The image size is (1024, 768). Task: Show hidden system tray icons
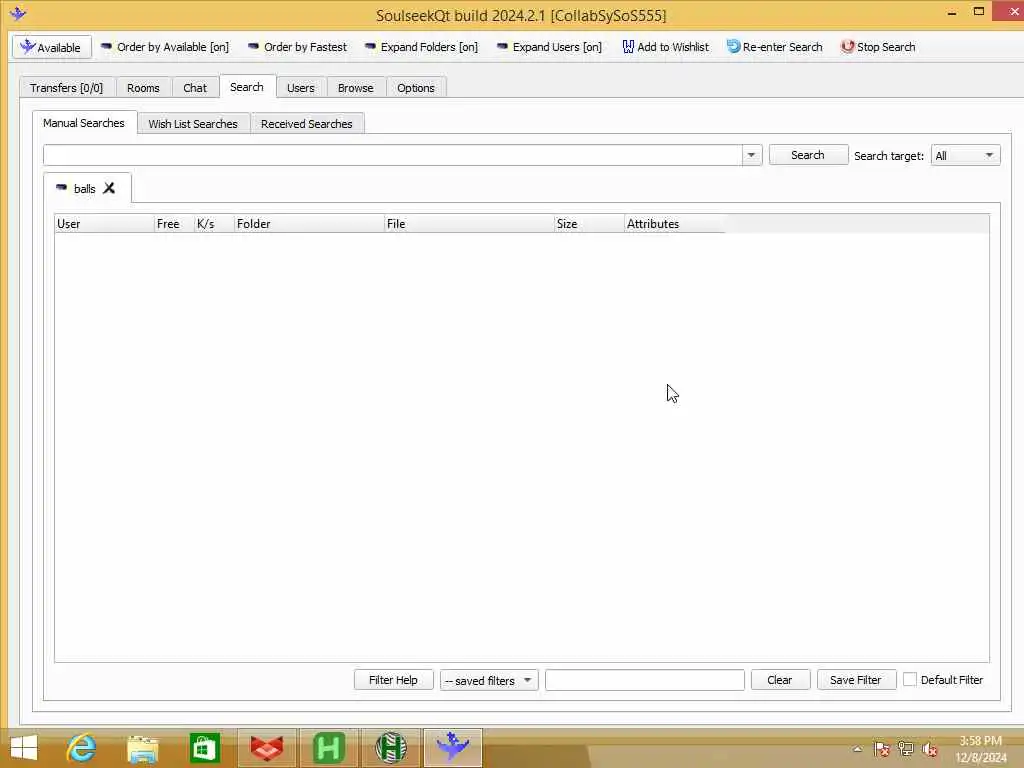point(857,749)
